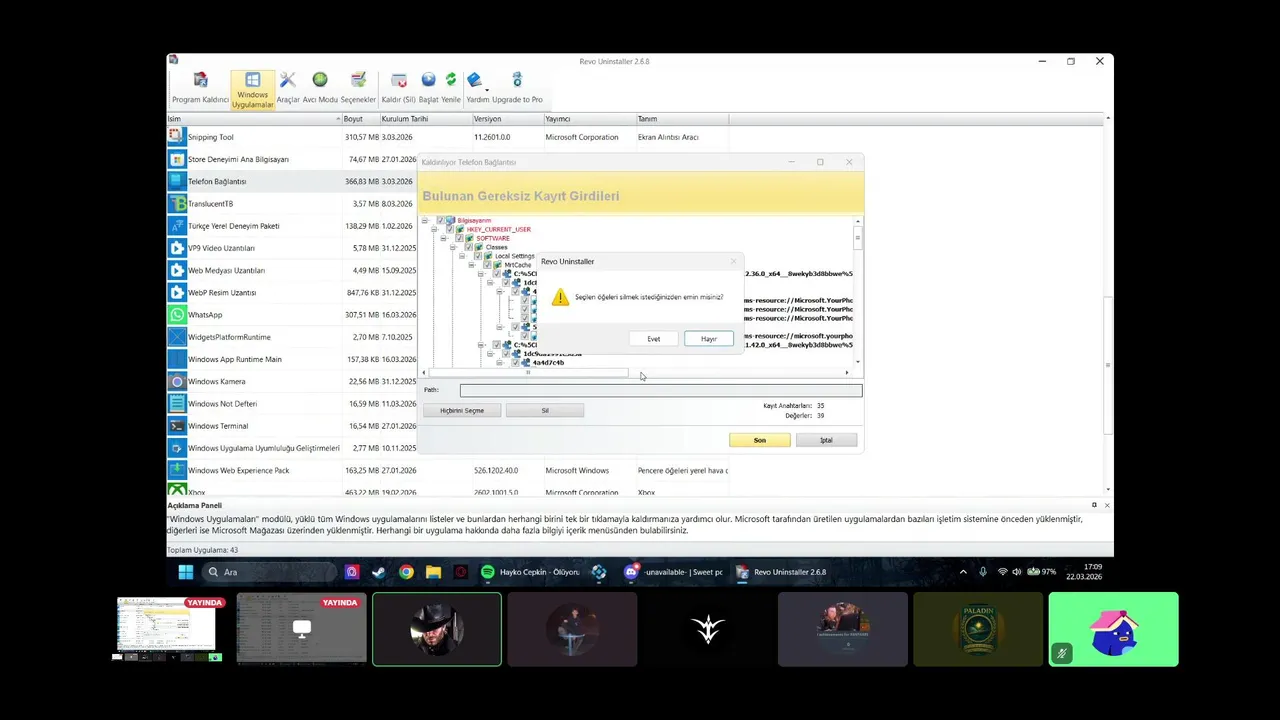Click the Path text field
Screen dimensions: 1280x720
(x=661, y=390)
